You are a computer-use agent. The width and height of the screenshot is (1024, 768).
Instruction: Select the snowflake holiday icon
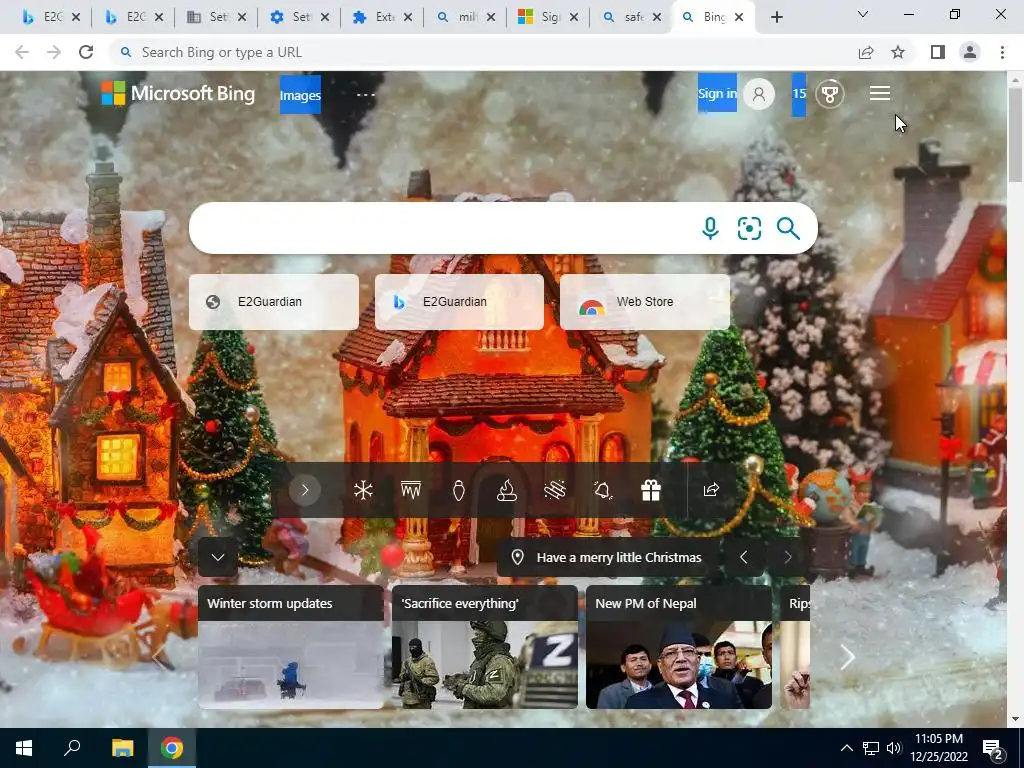pos(363,490)
